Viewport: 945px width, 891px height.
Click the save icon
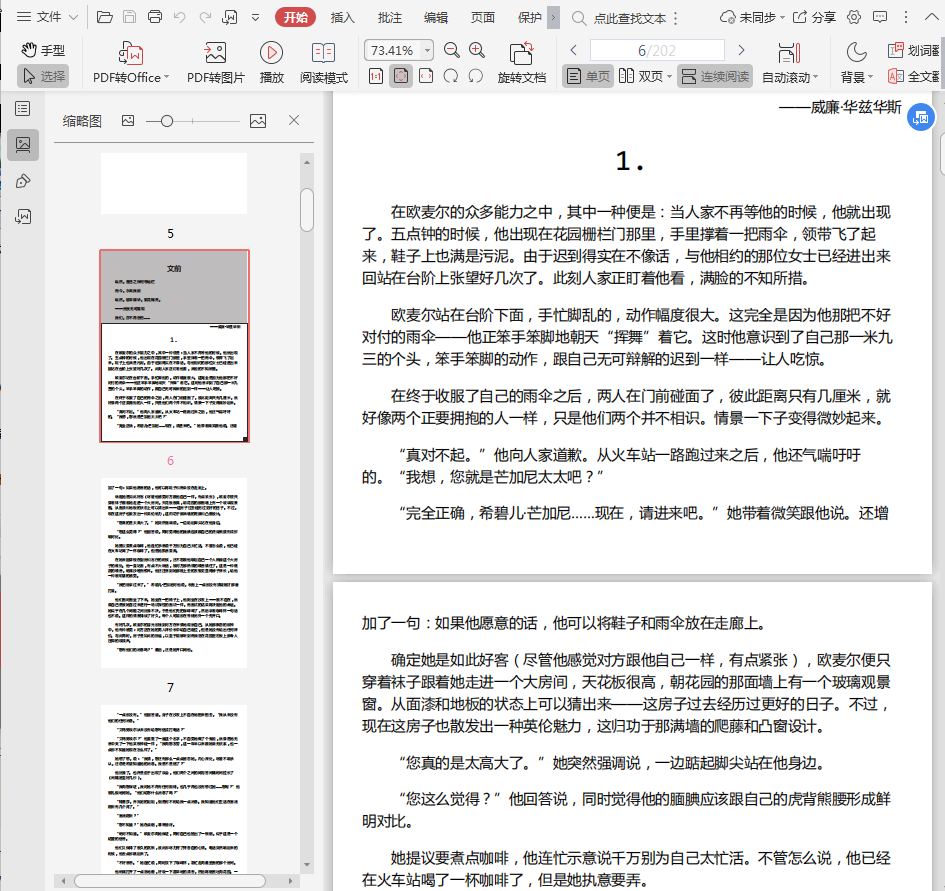tap(130, 17)
